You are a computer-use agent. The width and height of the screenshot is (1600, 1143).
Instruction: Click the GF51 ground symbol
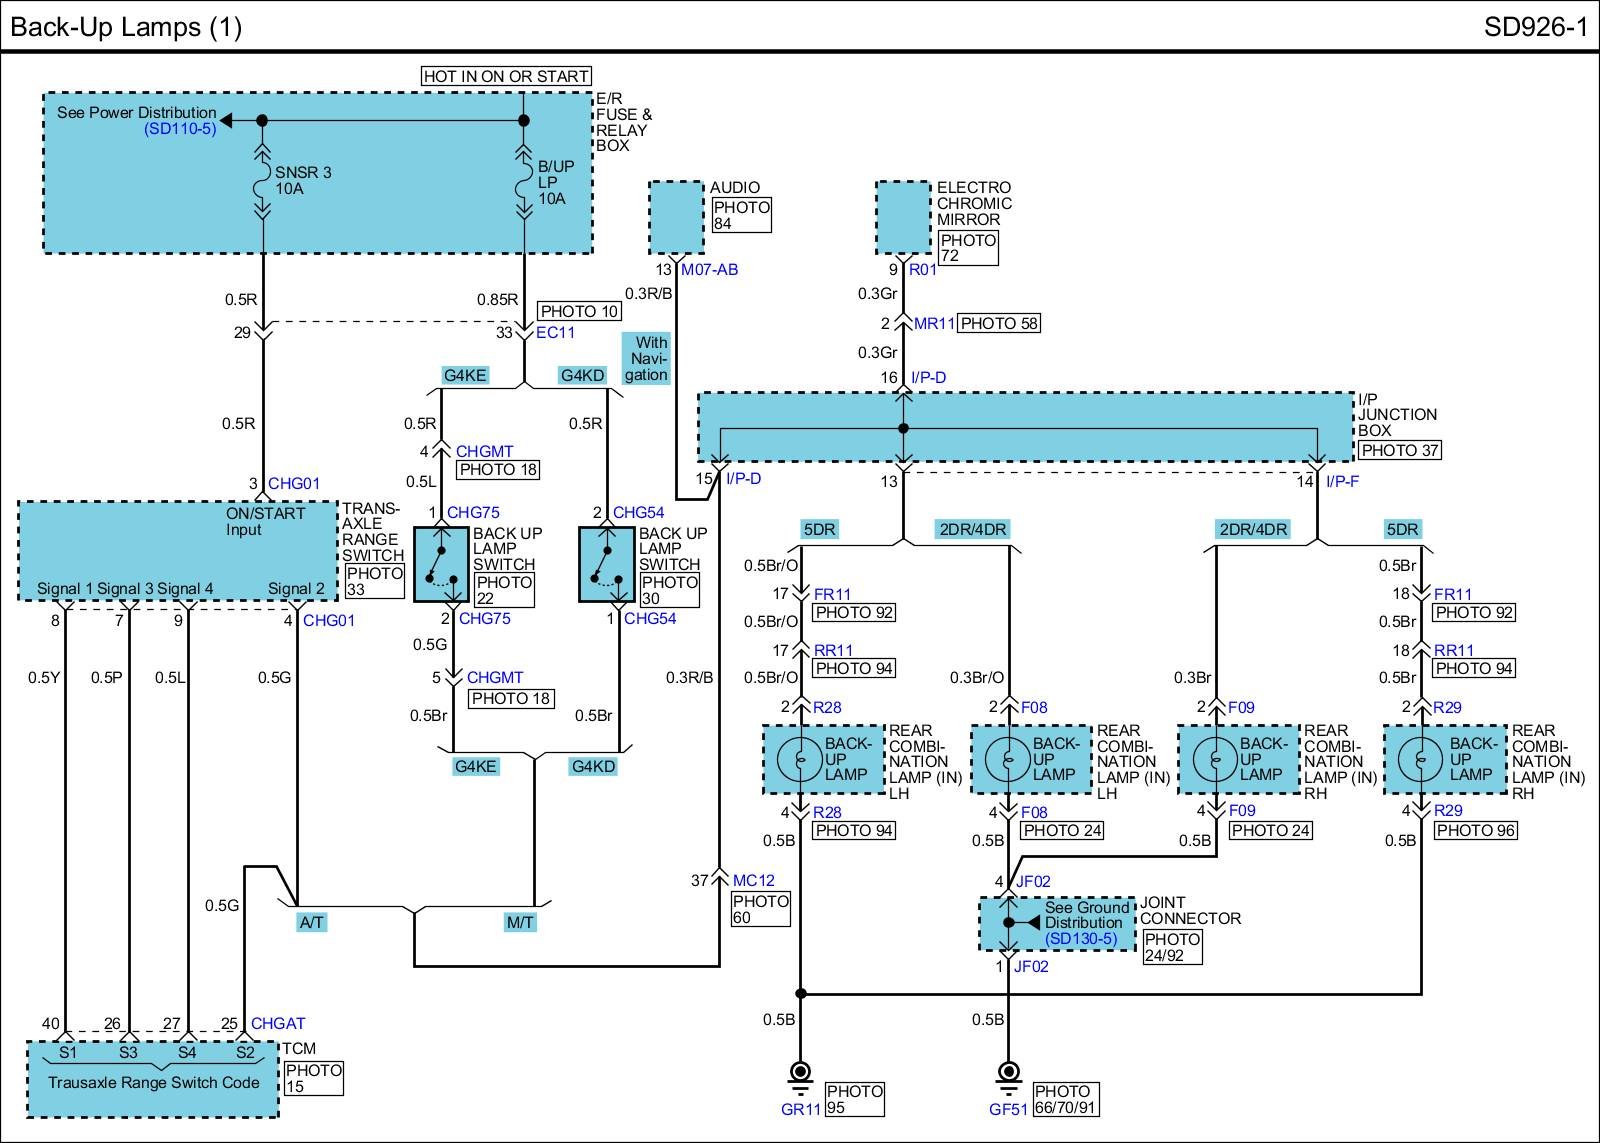point(1008,1074)
